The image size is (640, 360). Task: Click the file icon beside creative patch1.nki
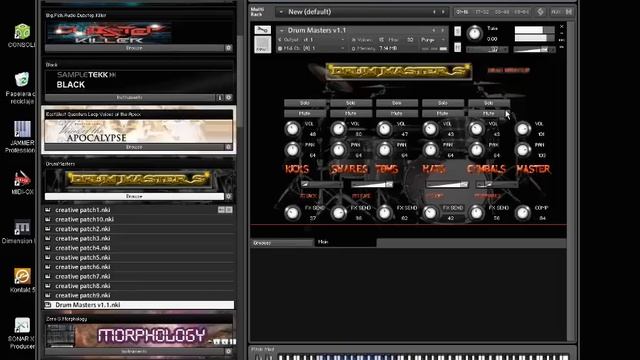point(48,210)
